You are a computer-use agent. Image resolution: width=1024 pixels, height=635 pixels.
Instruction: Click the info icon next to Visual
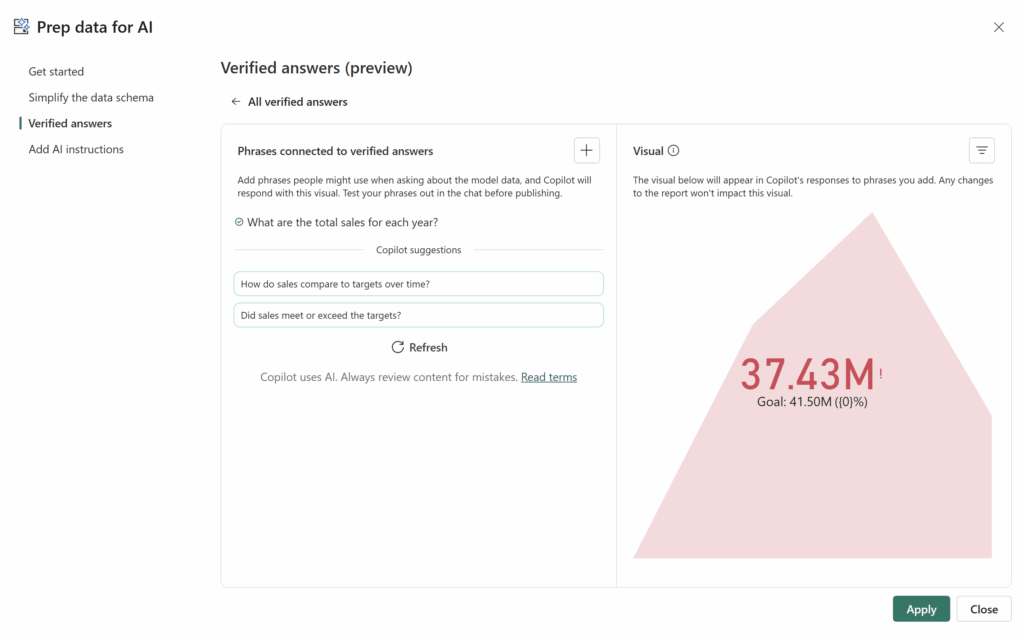[x=673, y=151]
